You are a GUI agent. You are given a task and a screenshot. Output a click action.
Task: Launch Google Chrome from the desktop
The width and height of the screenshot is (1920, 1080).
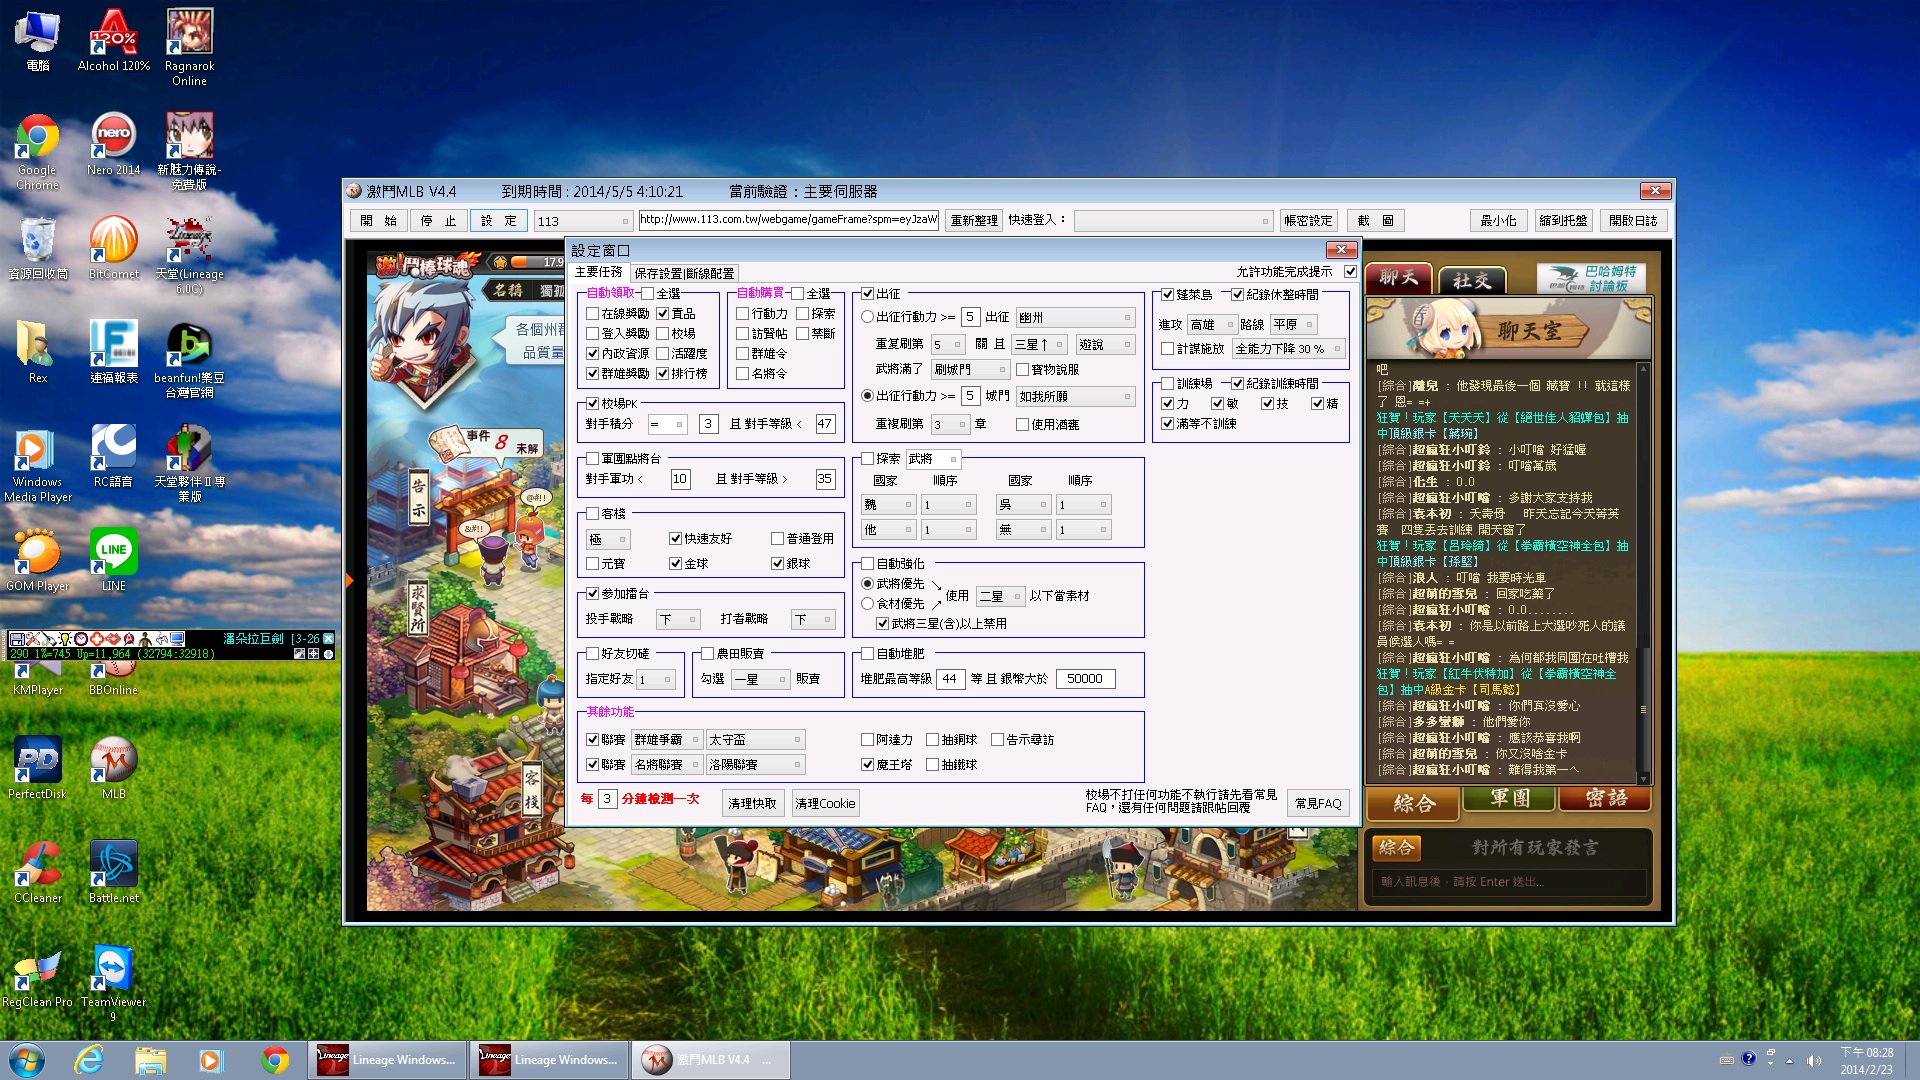37,151
